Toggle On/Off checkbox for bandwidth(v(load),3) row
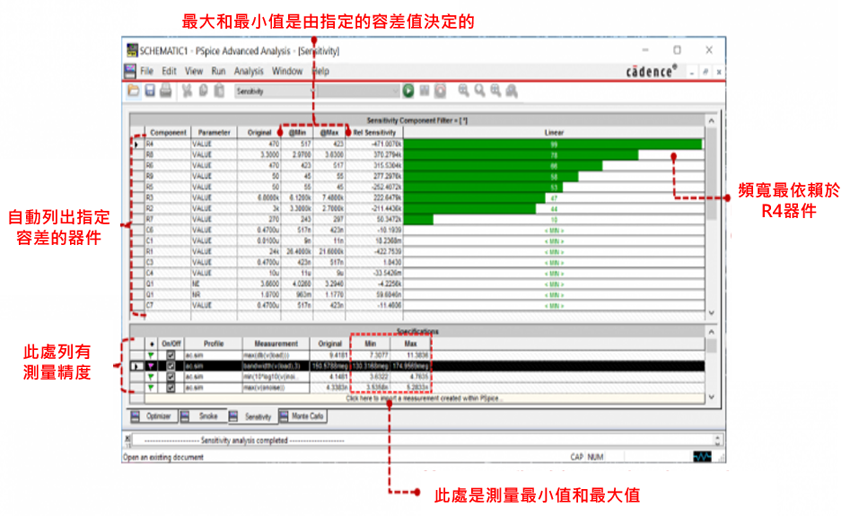The height and width of the screenshot is (516, 850). (171, 366)
